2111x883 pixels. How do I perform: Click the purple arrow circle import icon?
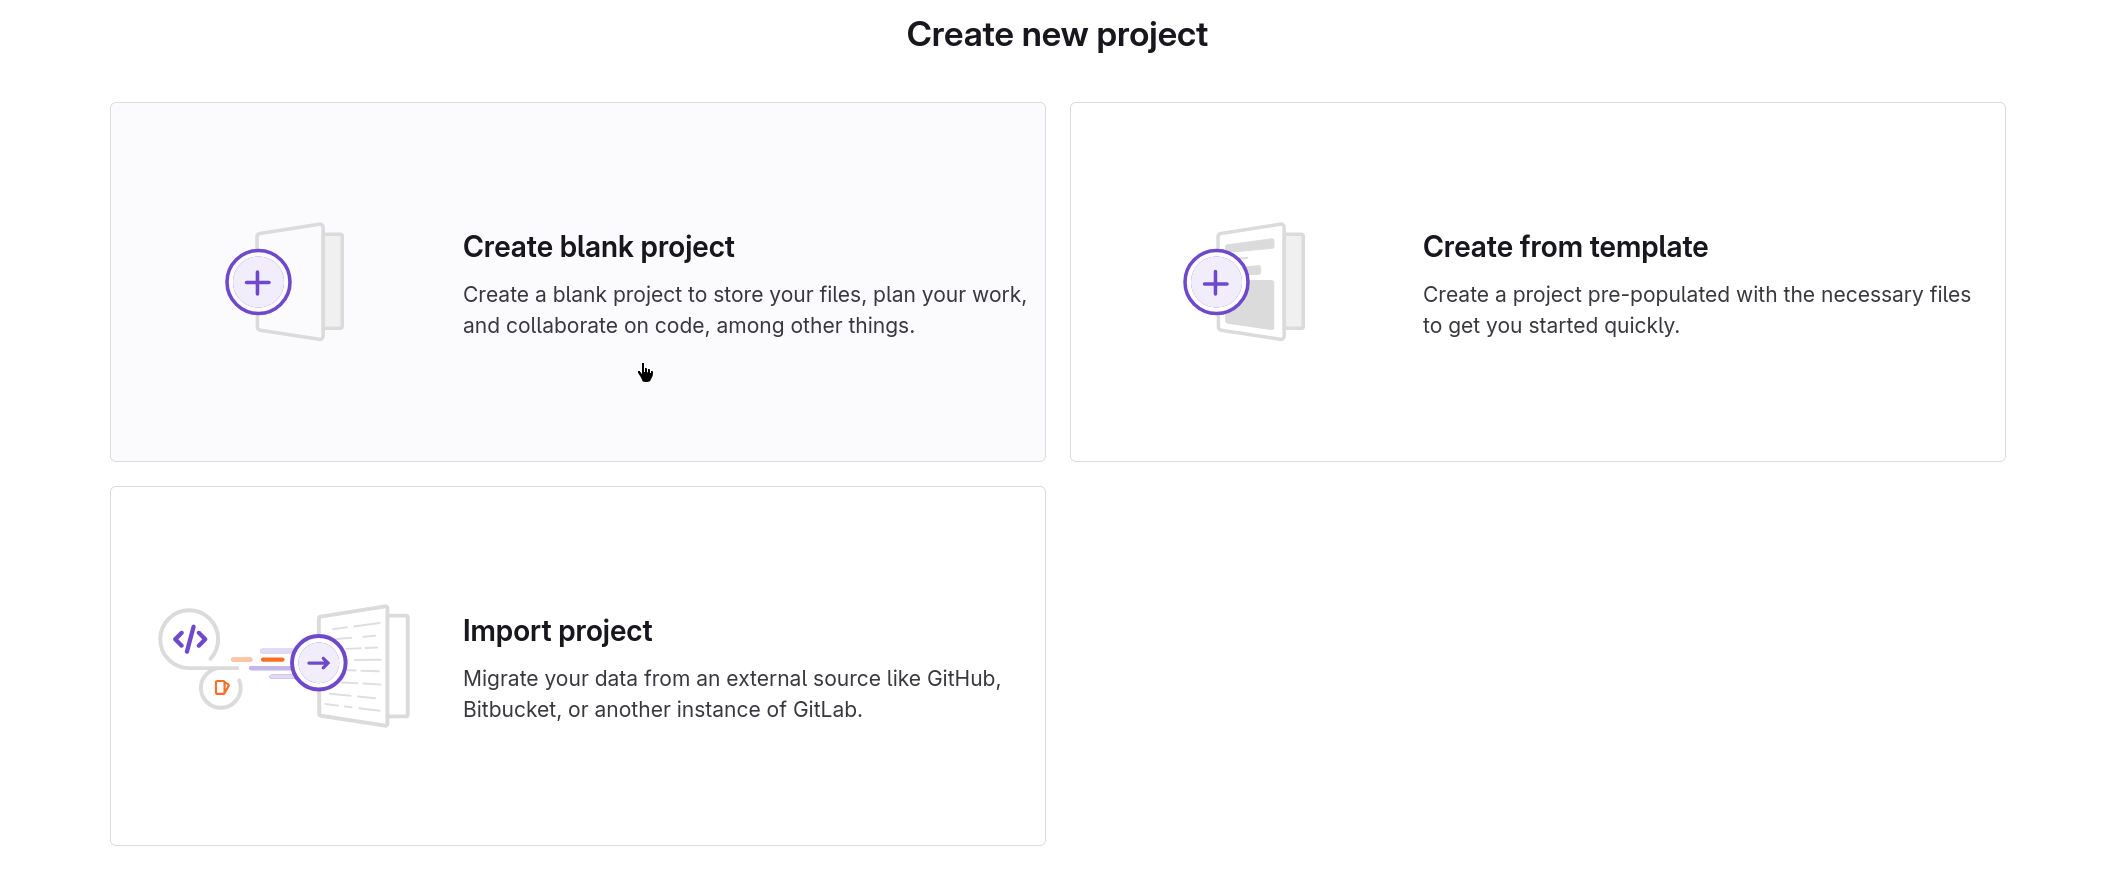pos(319,662)
